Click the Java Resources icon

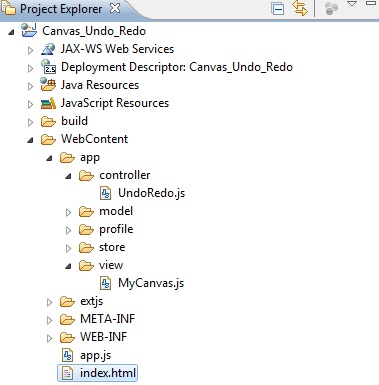tap(48, 84)
